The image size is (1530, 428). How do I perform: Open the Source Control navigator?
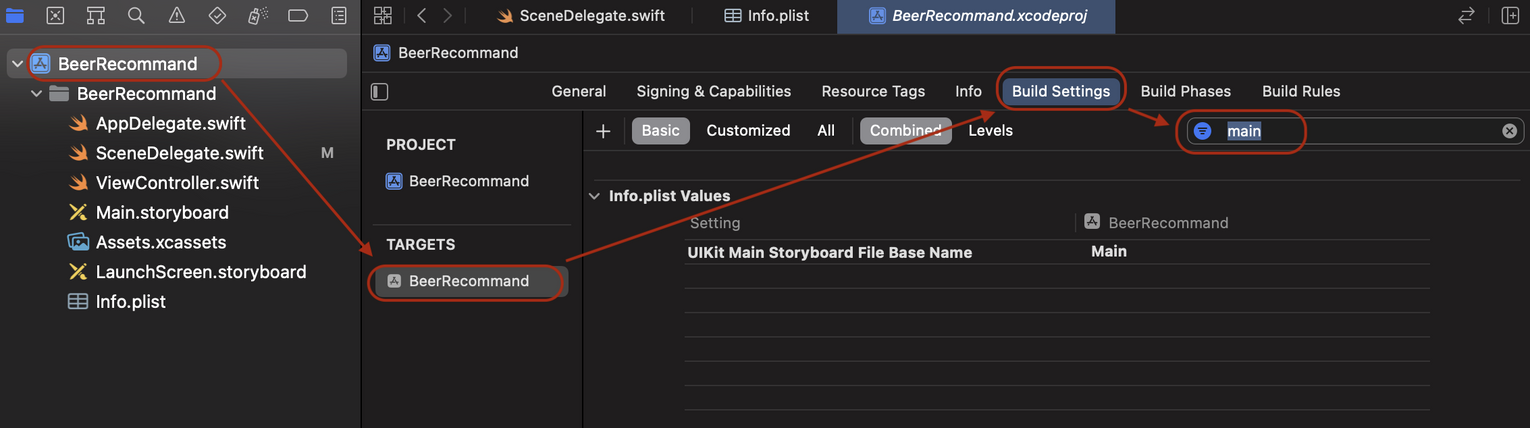[56, 15]
